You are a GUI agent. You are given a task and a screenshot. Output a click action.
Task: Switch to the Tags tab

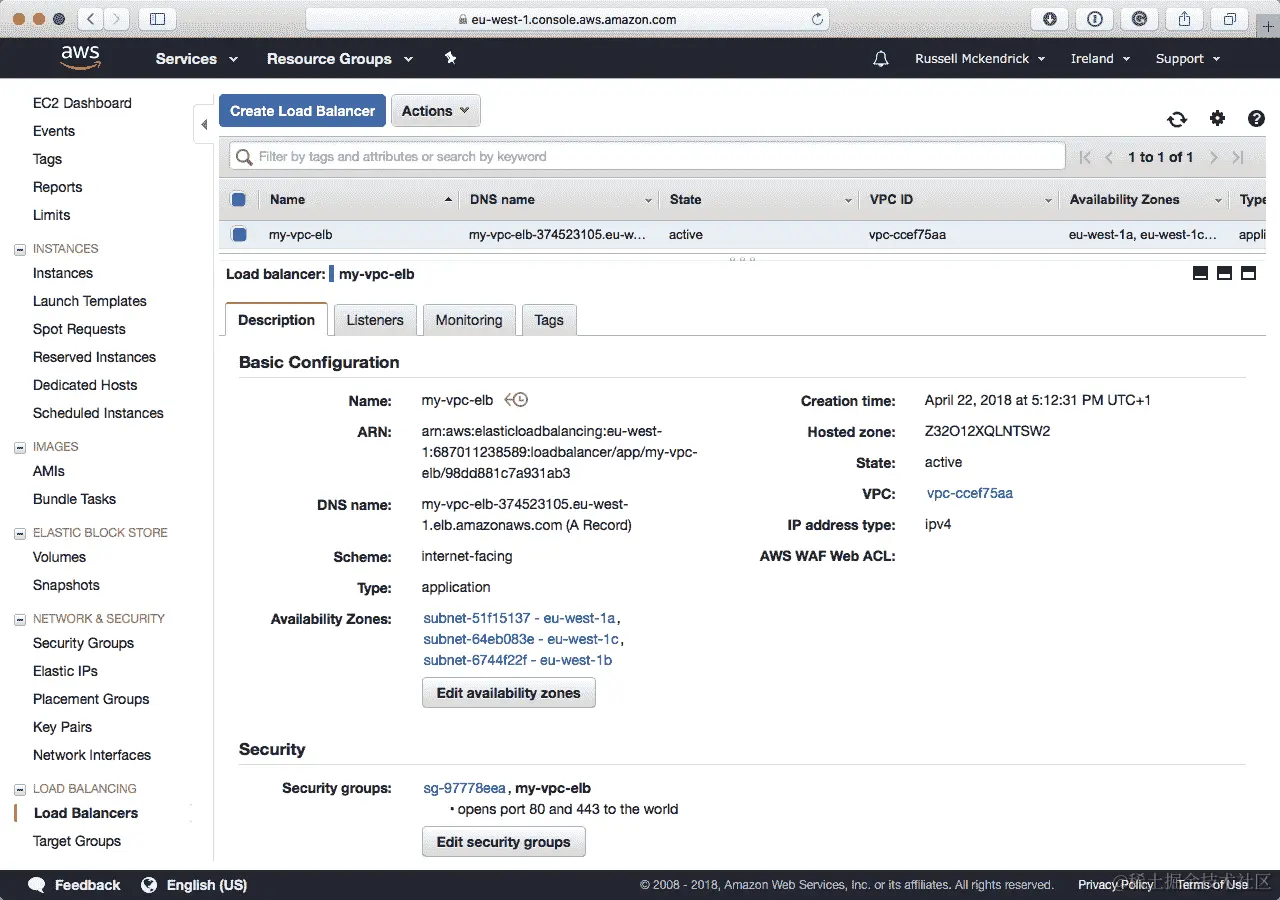coord(549,320)
